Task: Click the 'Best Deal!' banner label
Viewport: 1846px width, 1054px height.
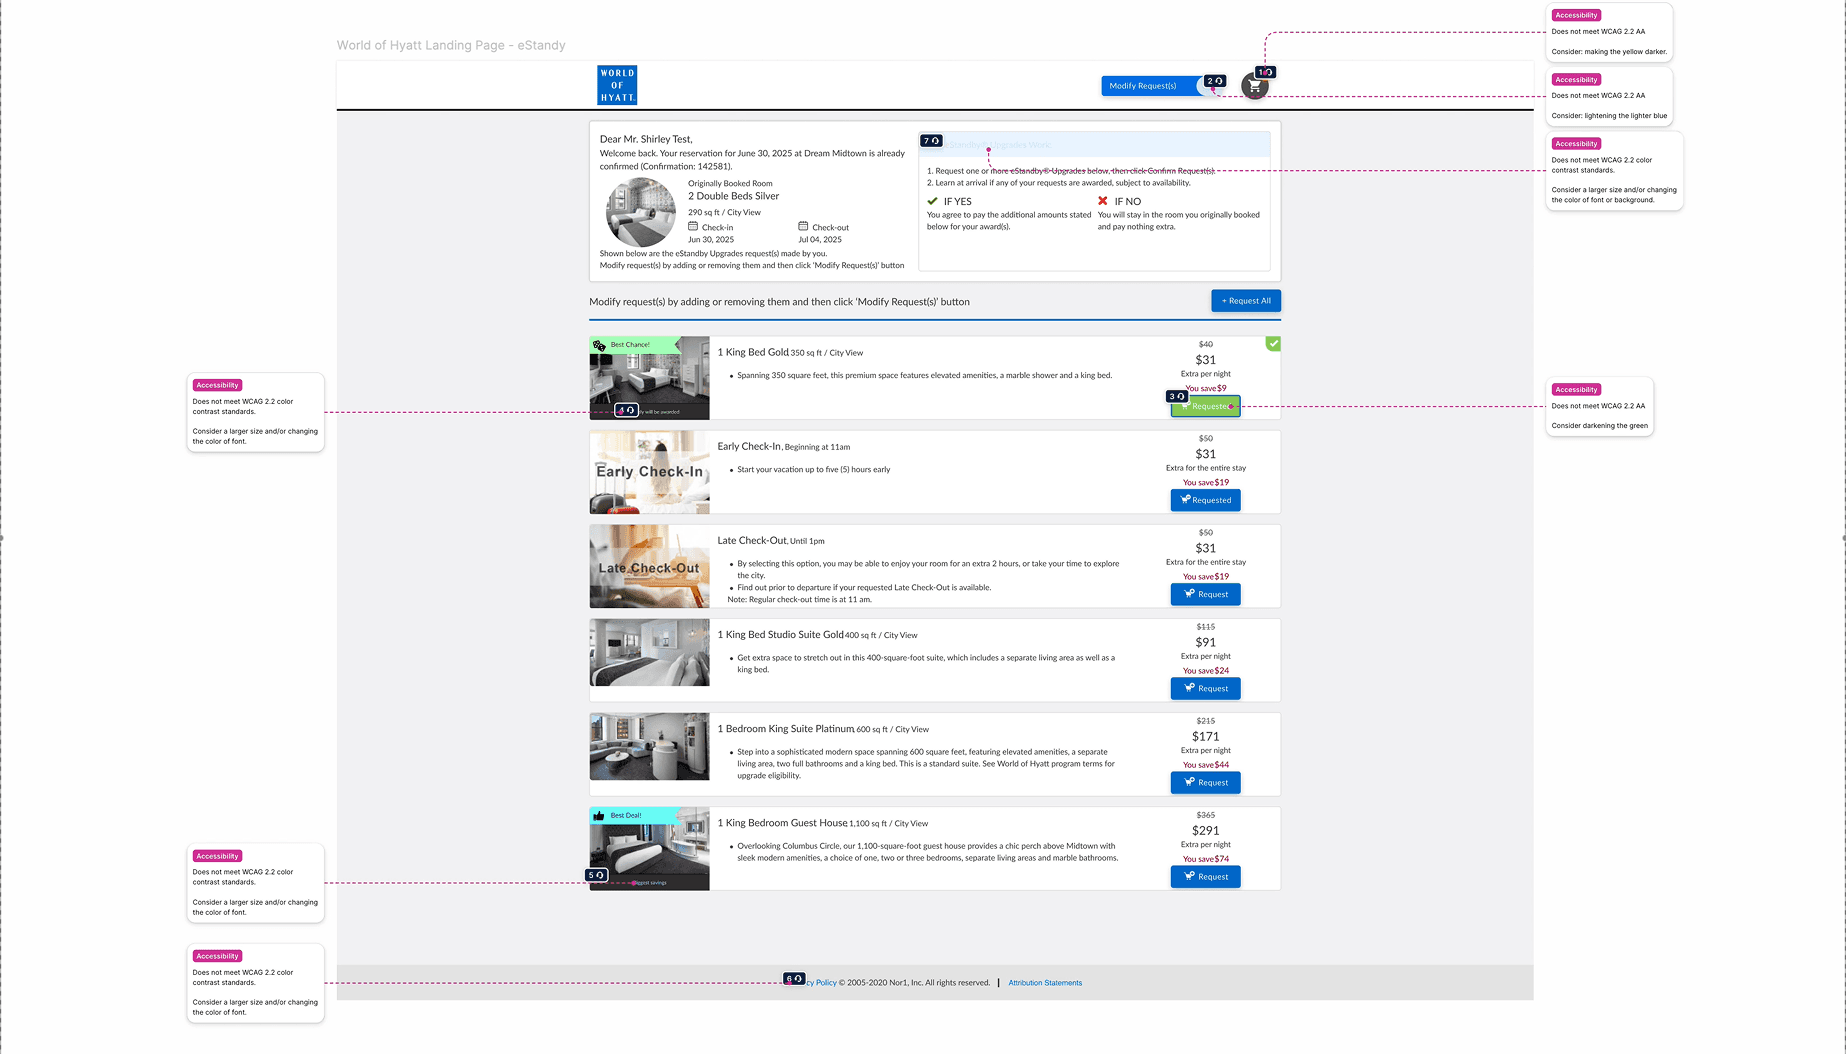Action: (627, 815)
